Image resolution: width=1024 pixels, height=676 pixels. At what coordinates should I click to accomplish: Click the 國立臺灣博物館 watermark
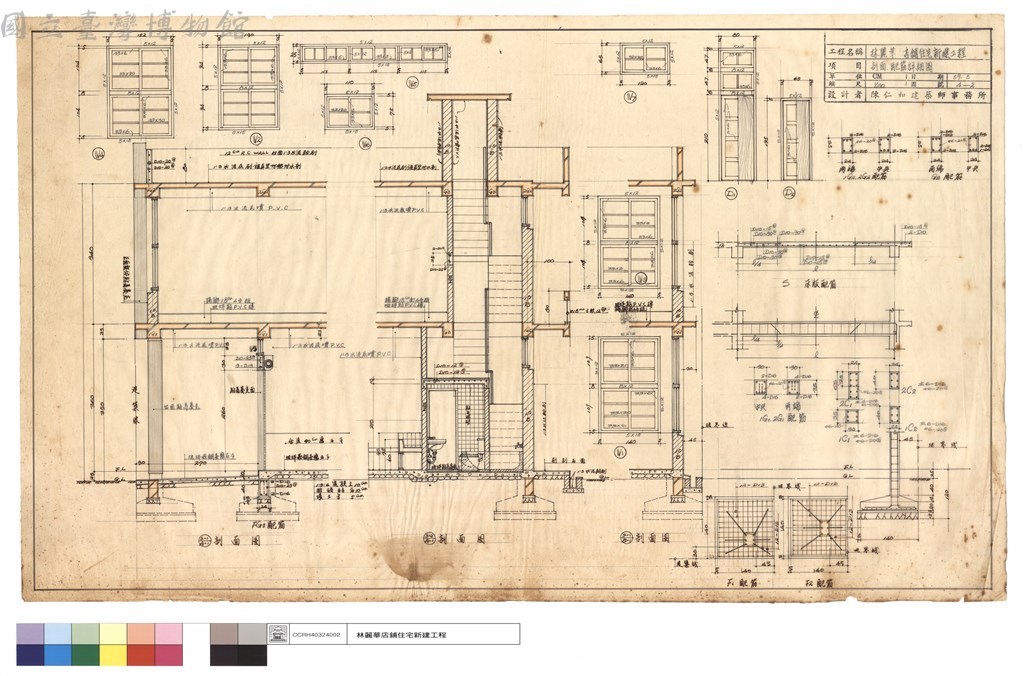coord(125,24)
